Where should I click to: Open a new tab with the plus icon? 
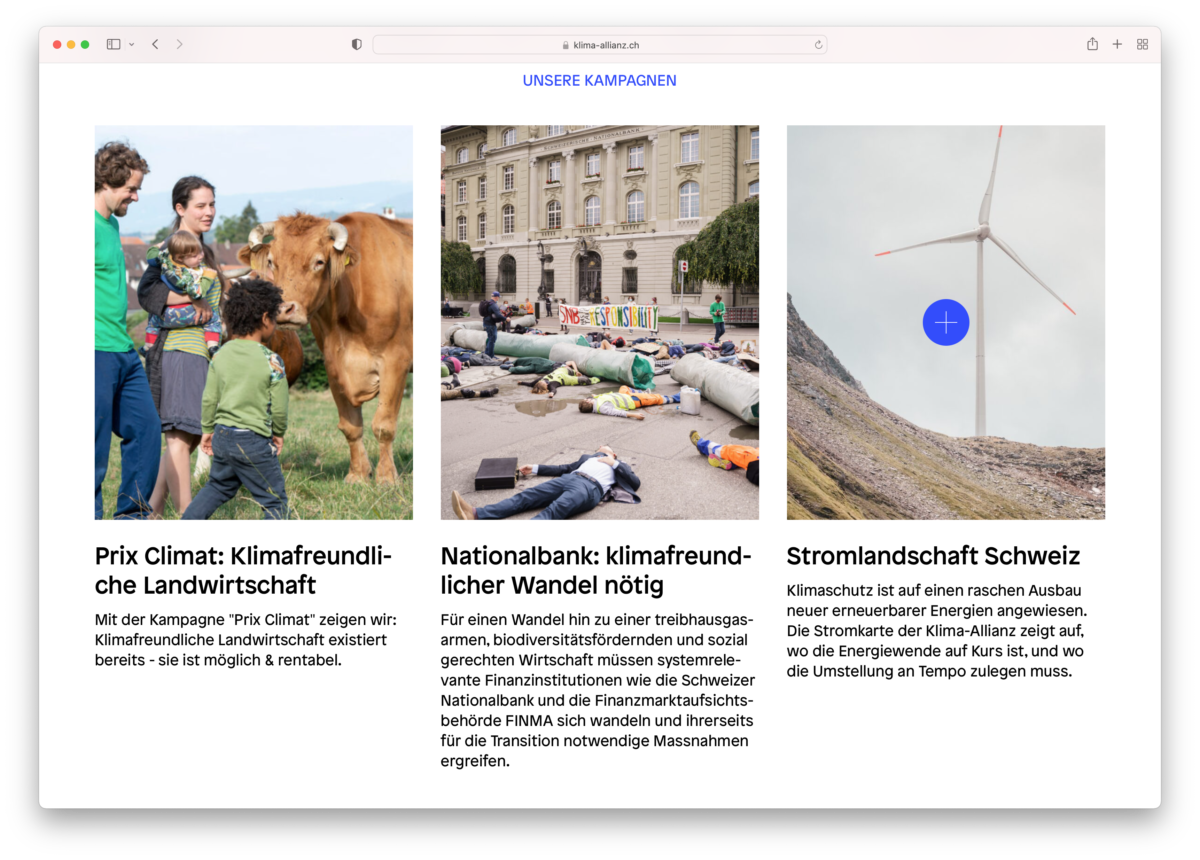tap(1117, 44)
